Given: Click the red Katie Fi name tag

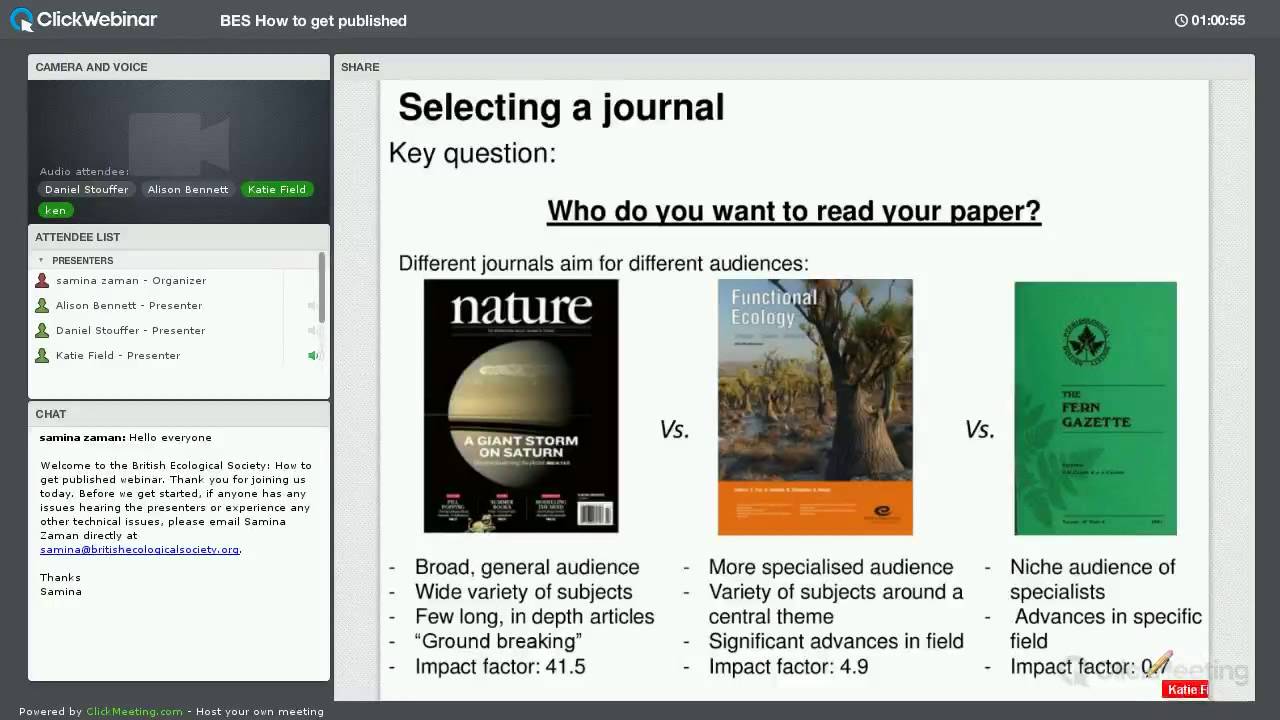Looking at the screenshot, I should pyautogui.click(x=1186, y=689).
